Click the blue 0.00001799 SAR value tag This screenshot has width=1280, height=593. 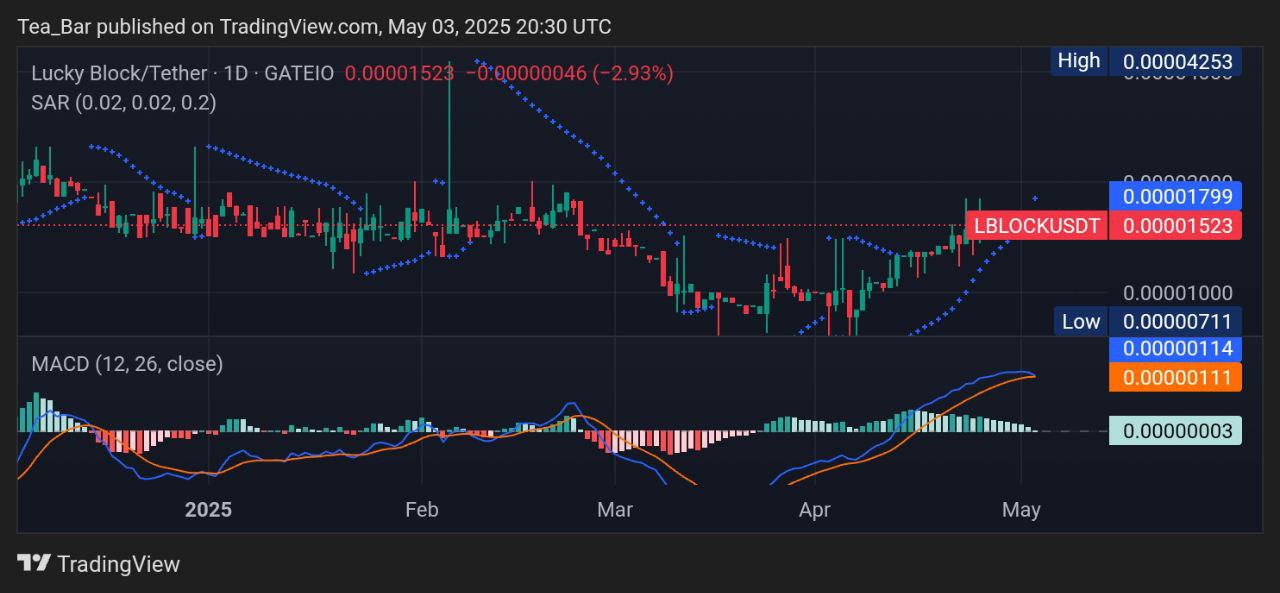click(1177, 196)
